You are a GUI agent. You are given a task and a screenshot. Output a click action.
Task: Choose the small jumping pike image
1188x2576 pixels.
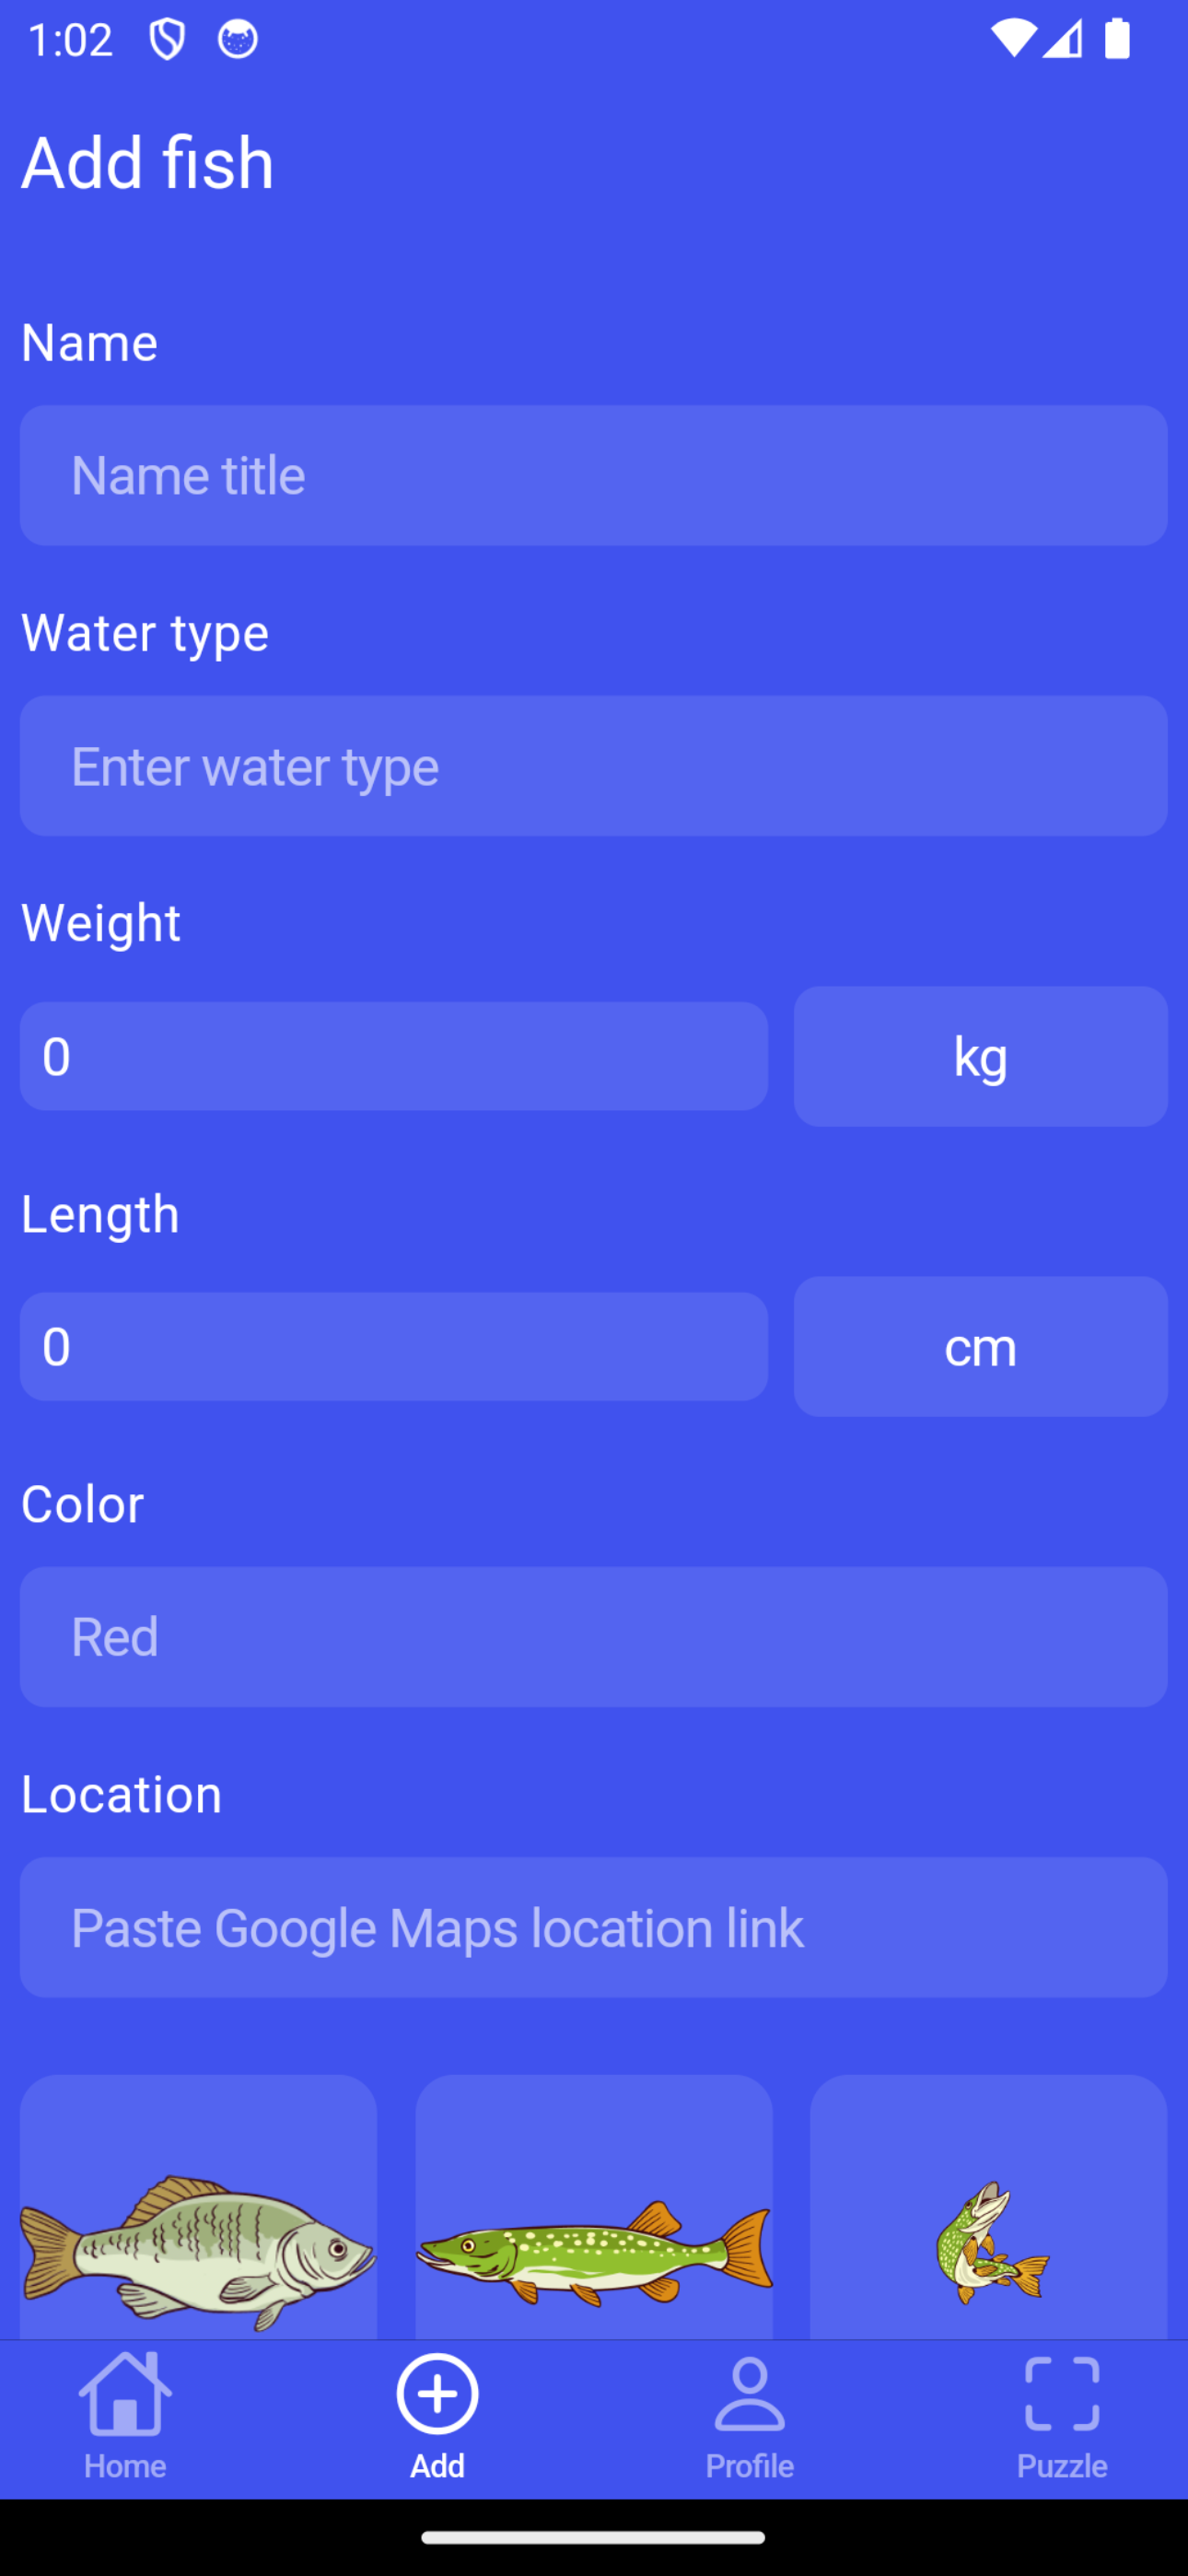(989, 2245)
